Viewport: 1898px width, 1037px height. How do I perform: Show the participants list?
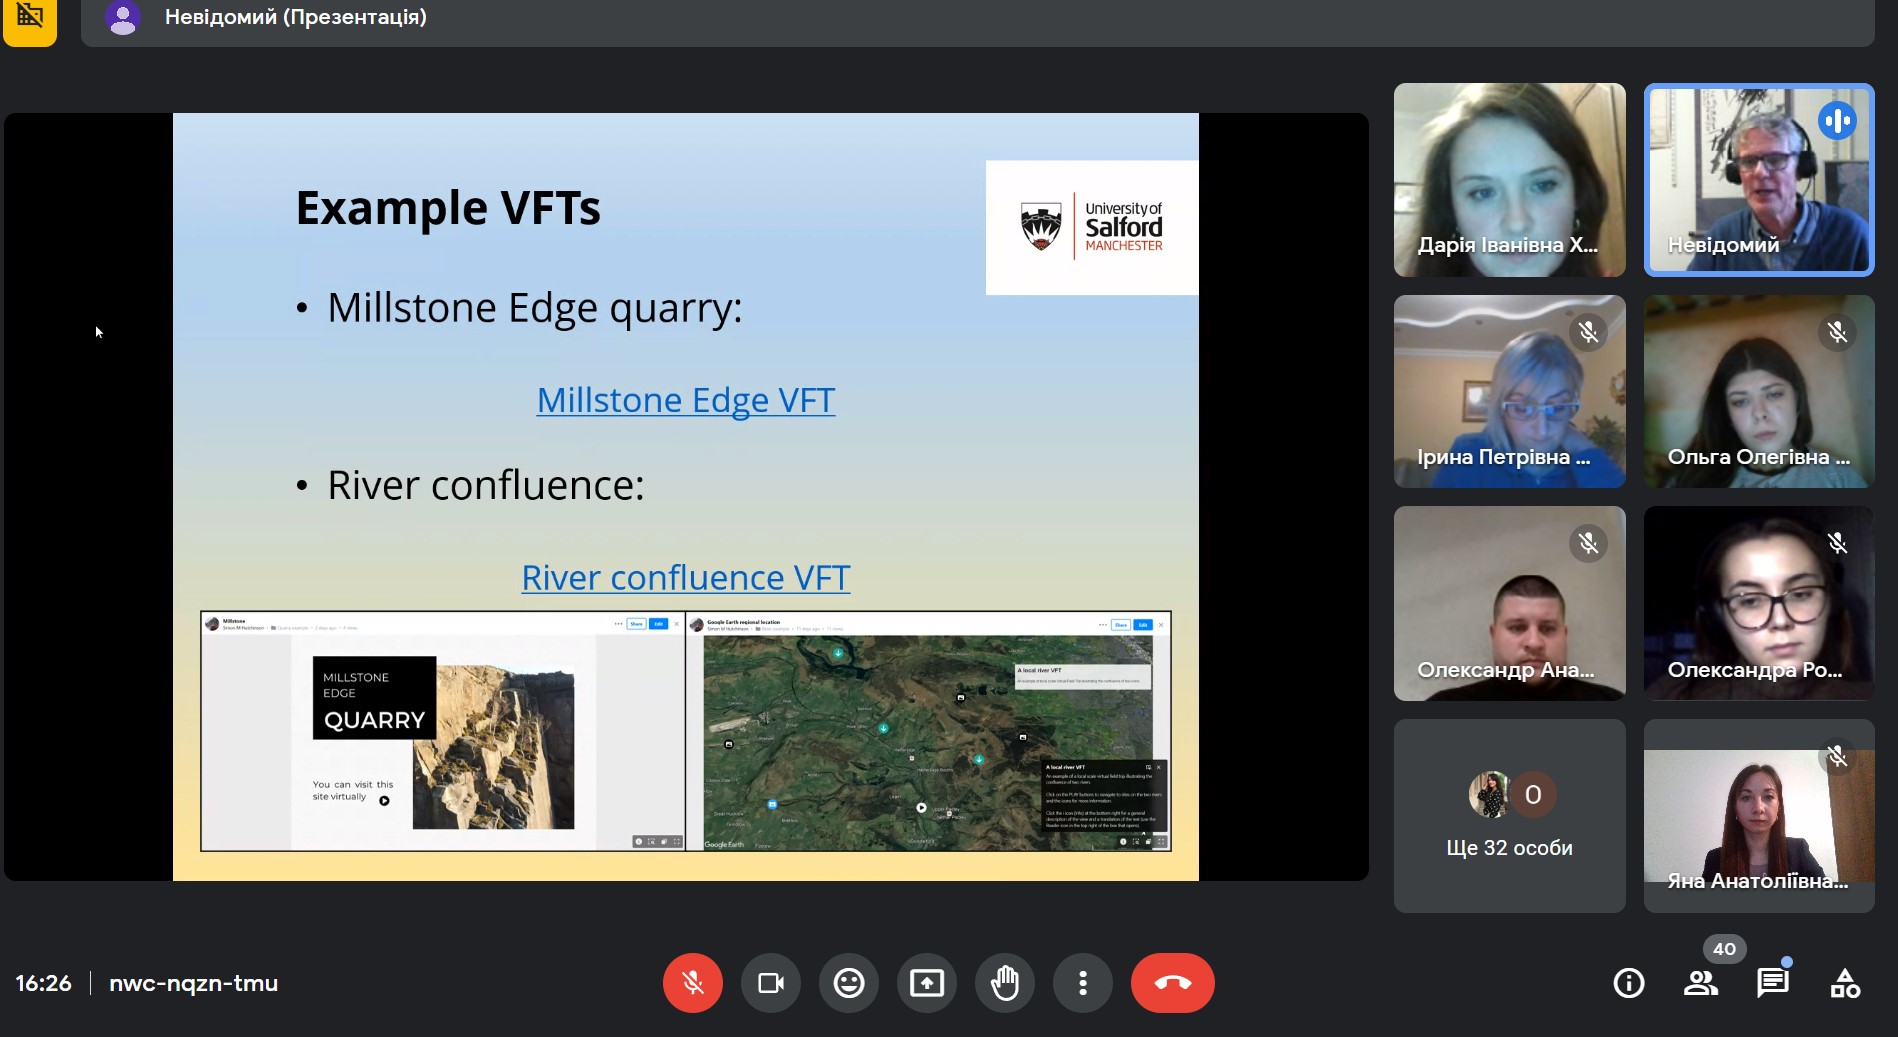[1700, 984]
